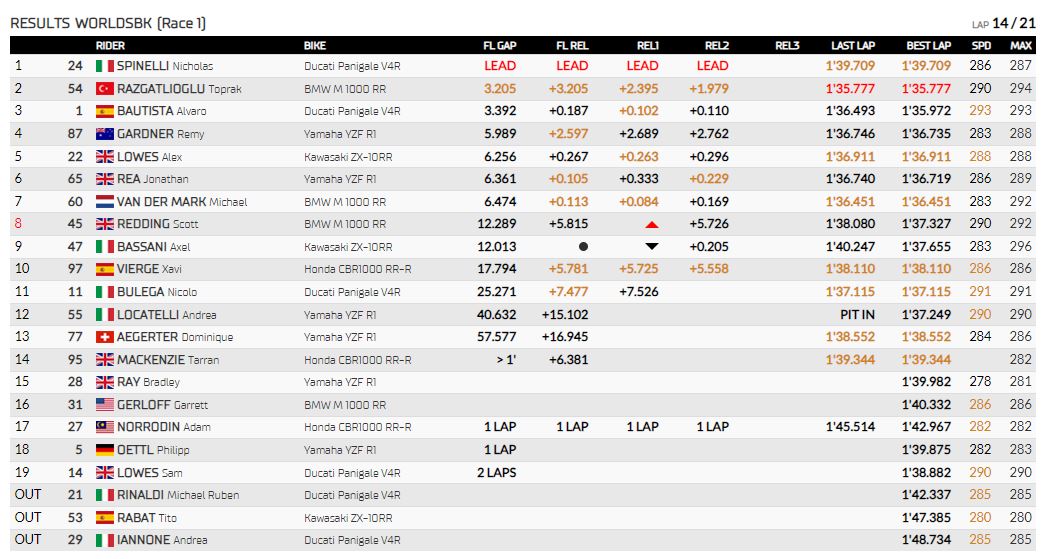Click the Dutch flag beside VAN DER MARK
1053x559 pixels.
click(105, 202)
